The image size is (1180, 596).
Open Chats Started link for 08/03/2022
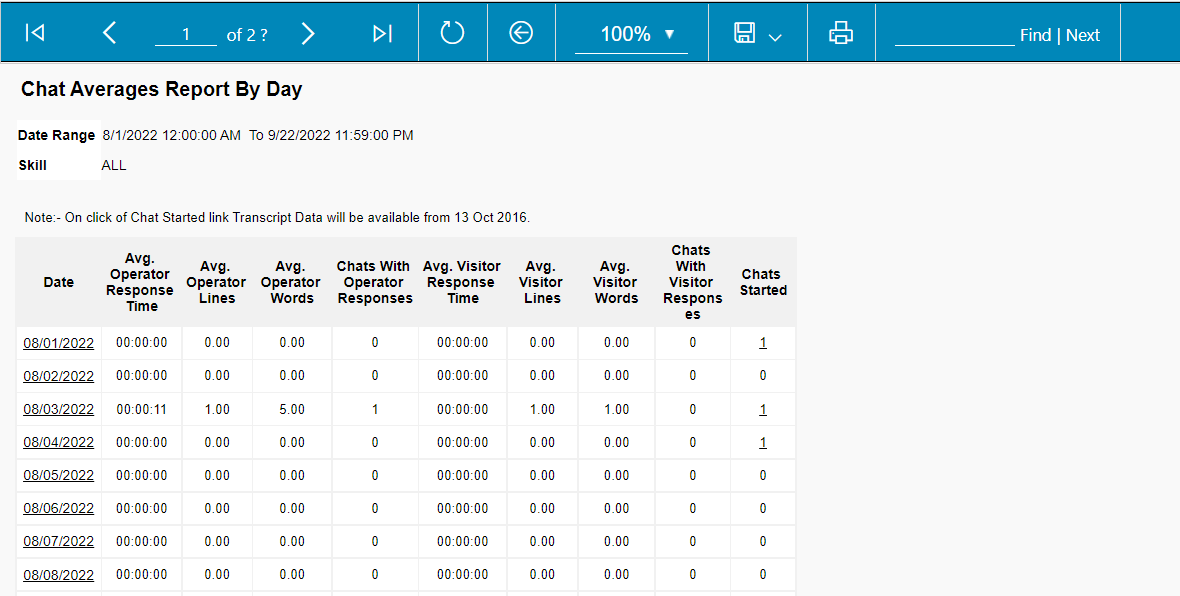click(763, 409)
